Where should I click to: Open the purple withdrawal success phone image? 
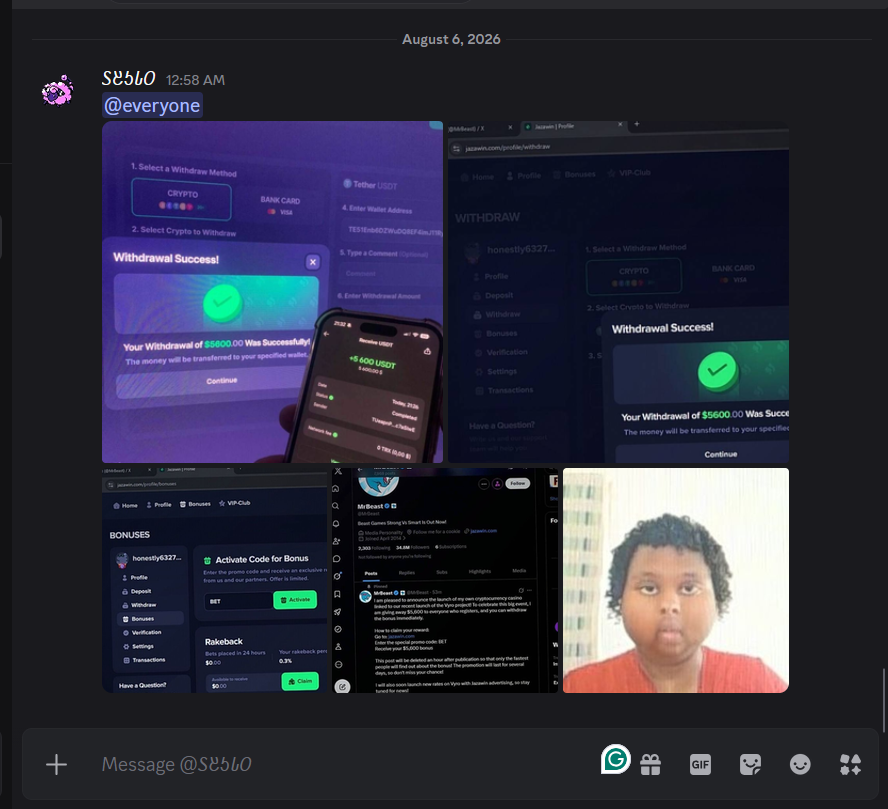(272, 292)
